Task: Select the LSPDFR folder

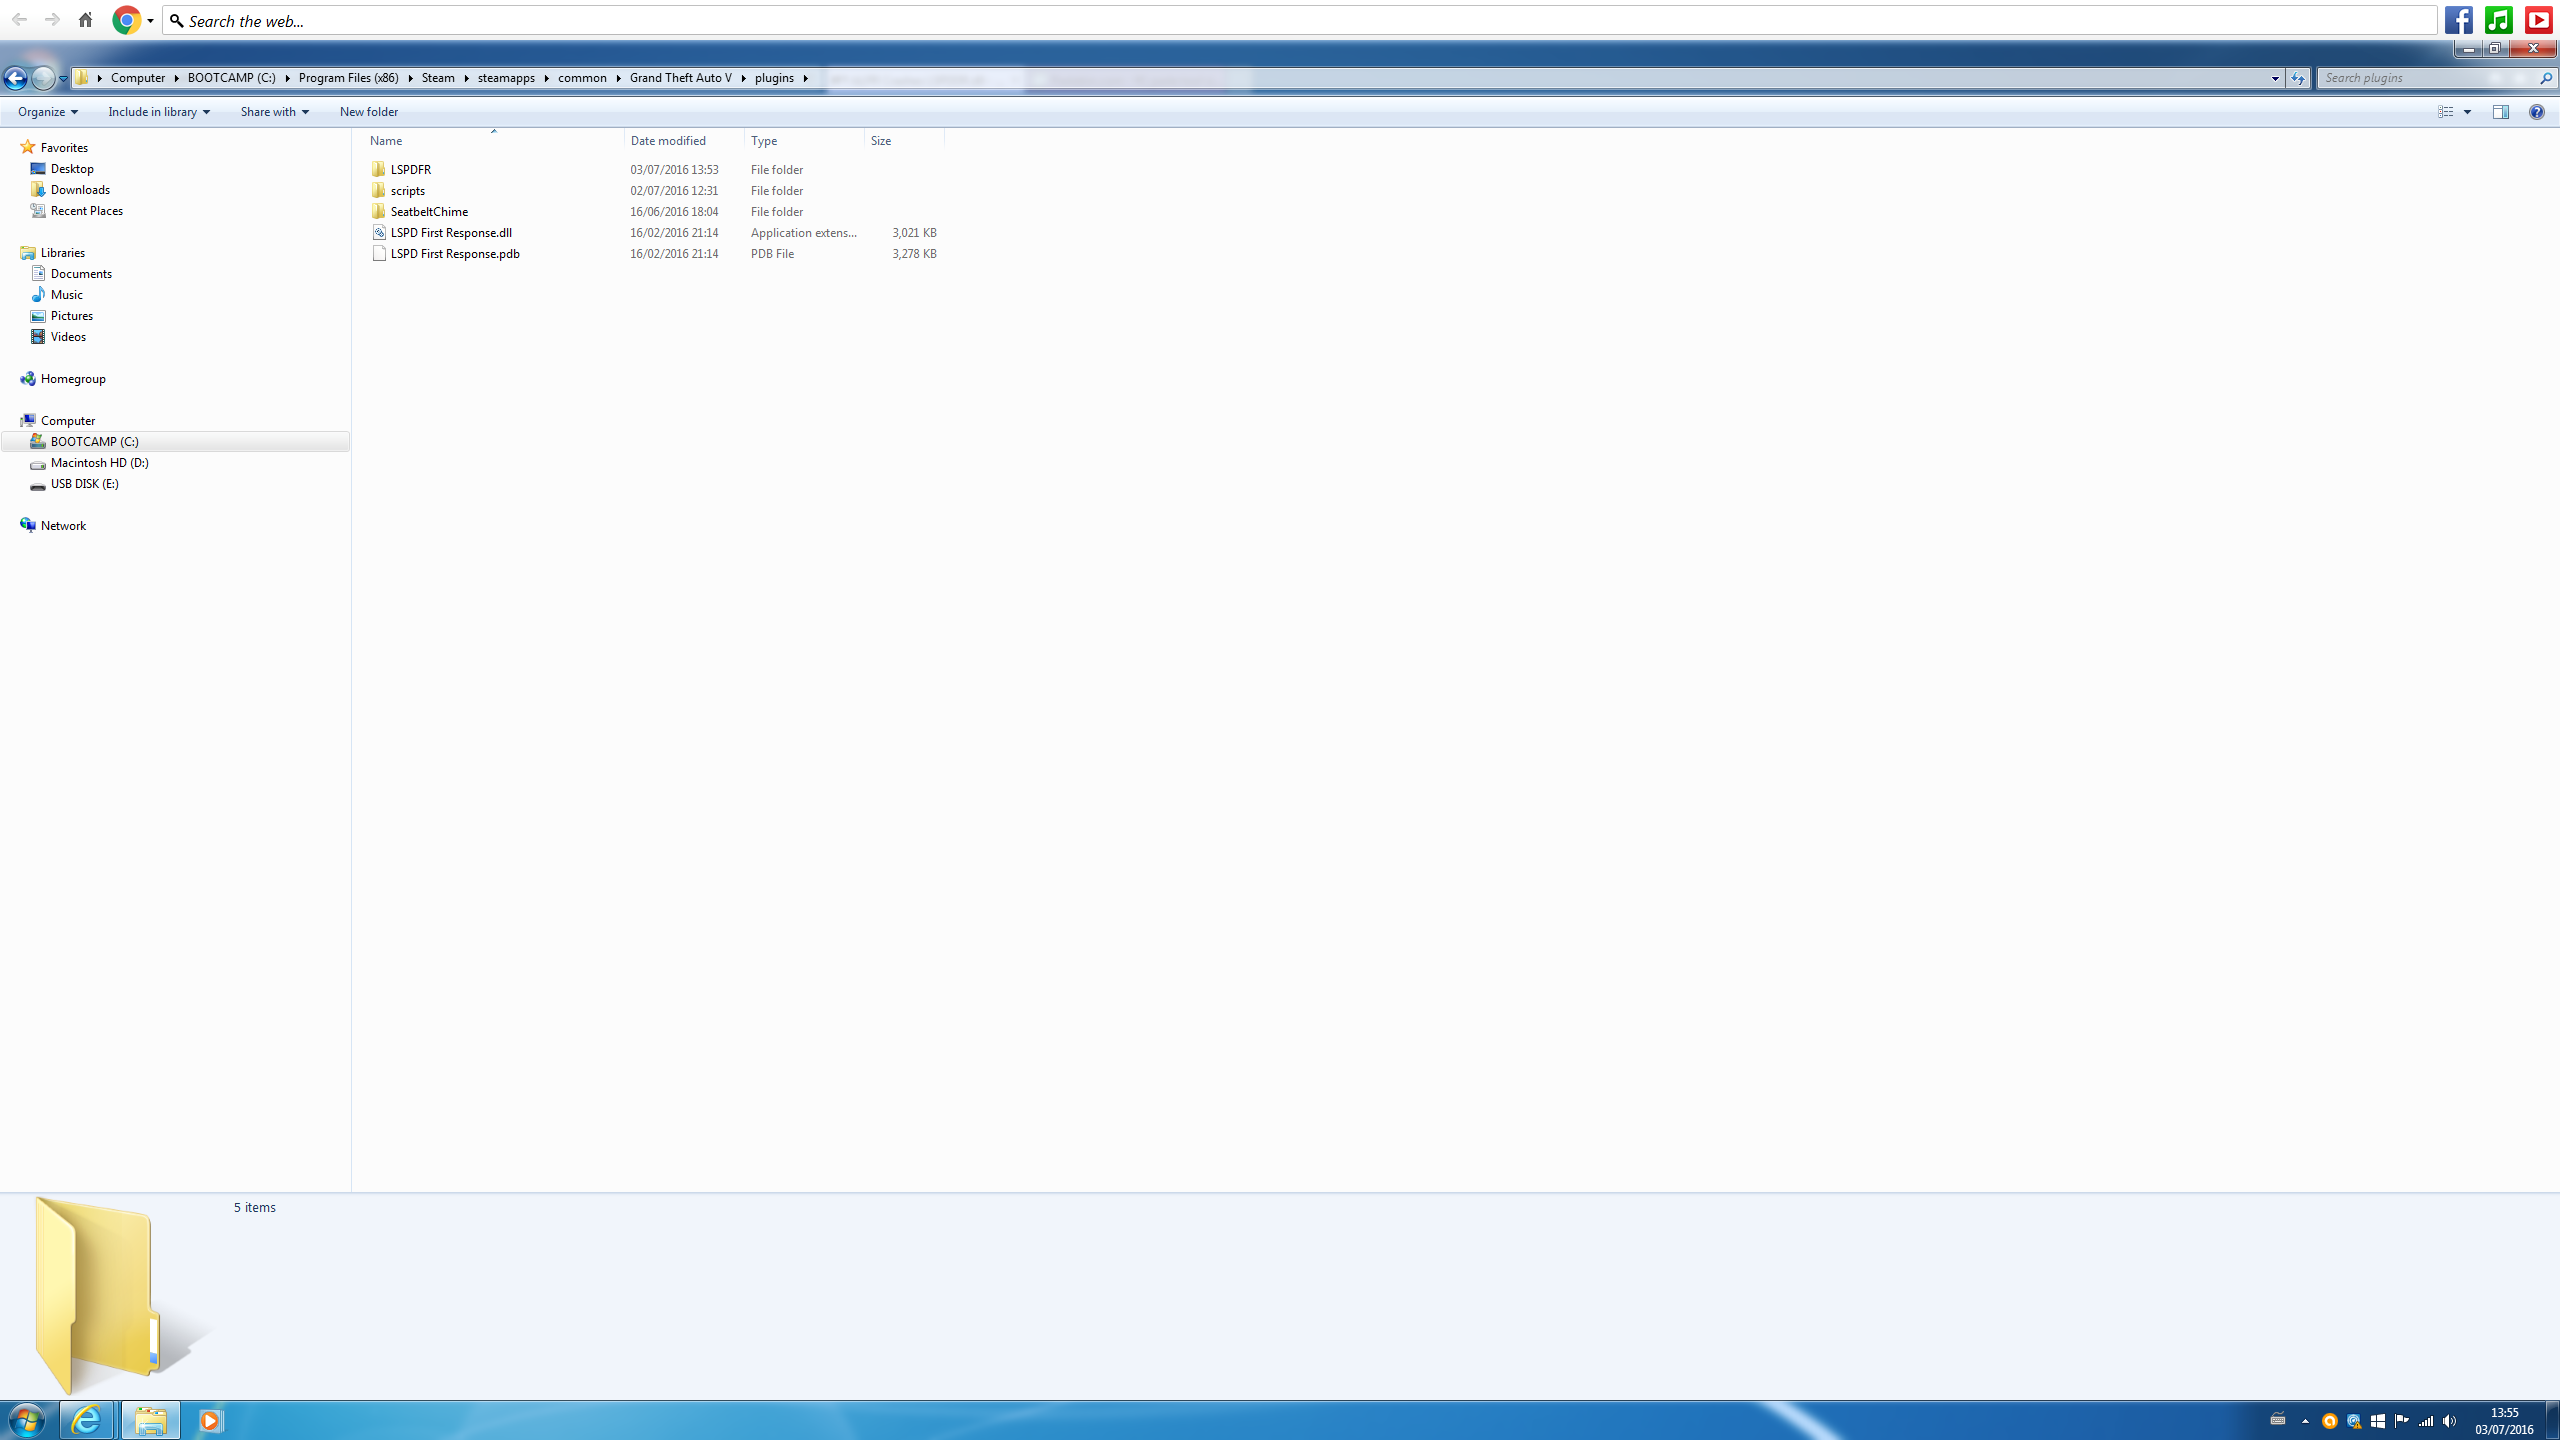Action: (x=410, y=170)
